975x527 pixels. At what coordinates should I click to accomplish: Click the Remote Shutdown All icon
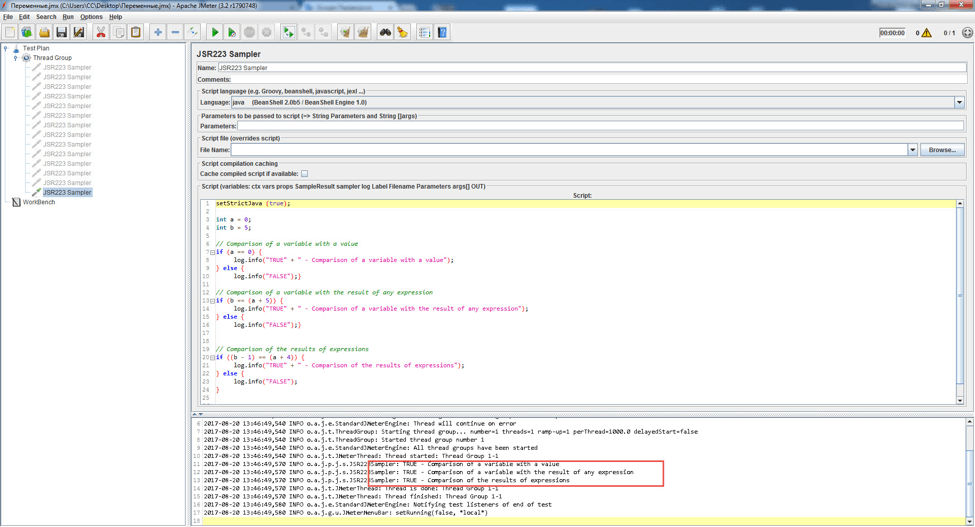(x=323, y=32)
